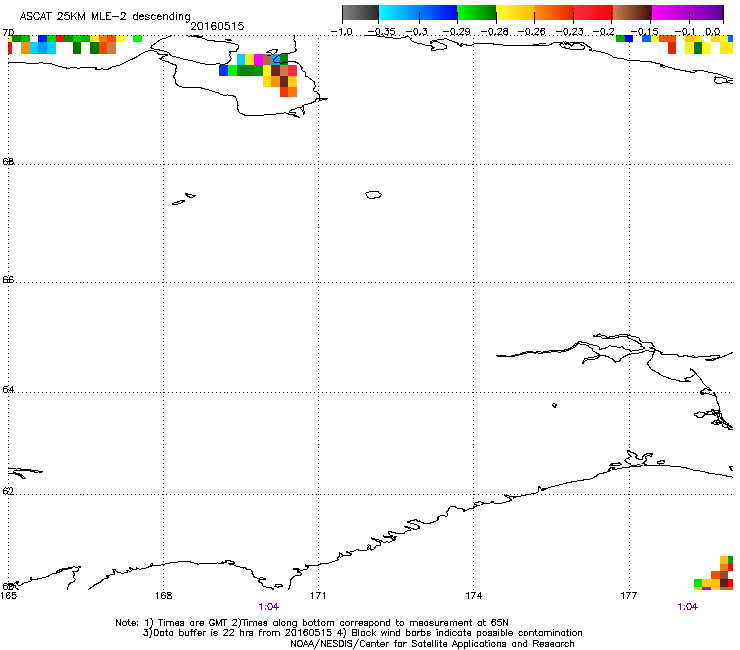Click the '-0.35' color scale label
Viewport: 740px width, 650px height.
381,32
